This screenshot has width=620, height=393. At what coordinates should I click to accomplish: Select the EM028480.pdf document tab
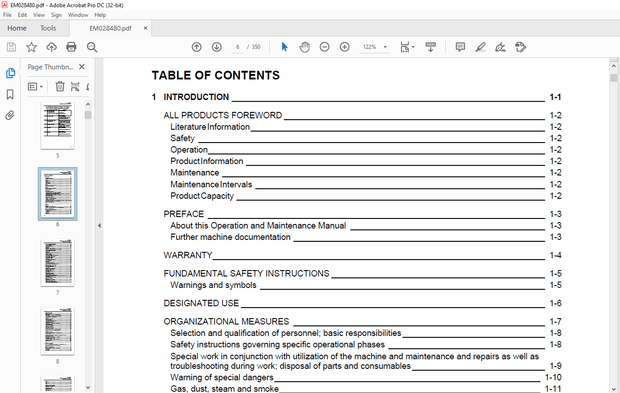click(110, 28)
